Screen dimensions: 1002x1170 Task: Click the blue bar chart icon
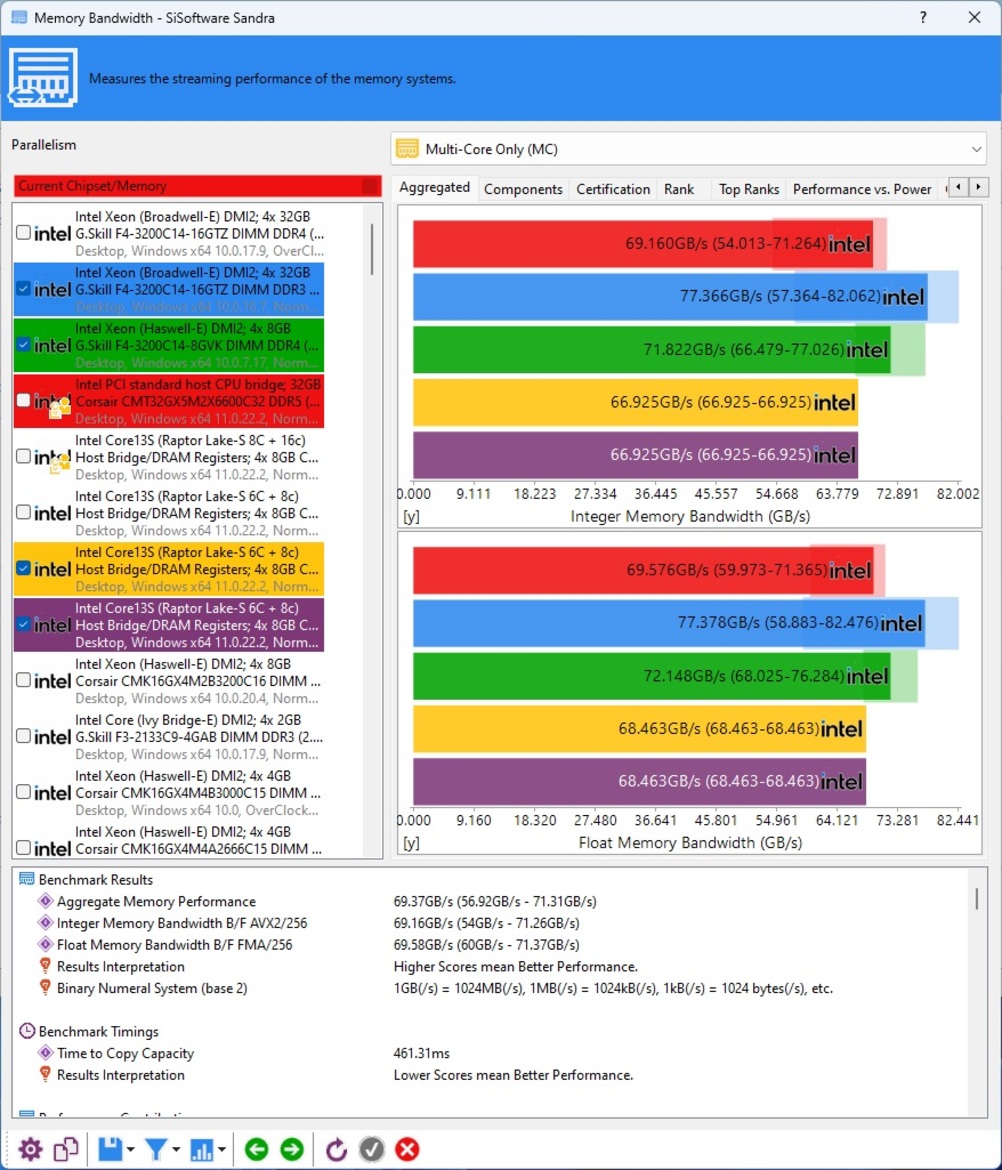click(x=201, y=1149)
